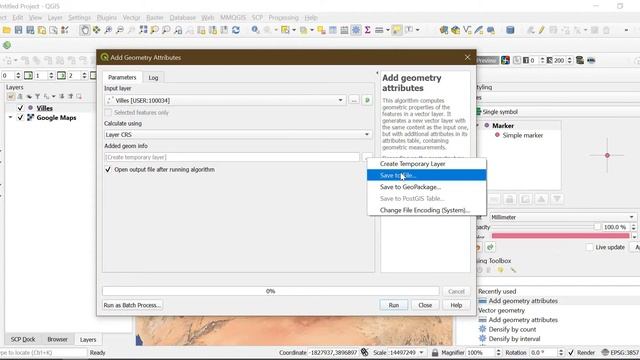Click Zoom Full extent icon
The height and width of the screenshot is (360, 640).
click(143, 30)
